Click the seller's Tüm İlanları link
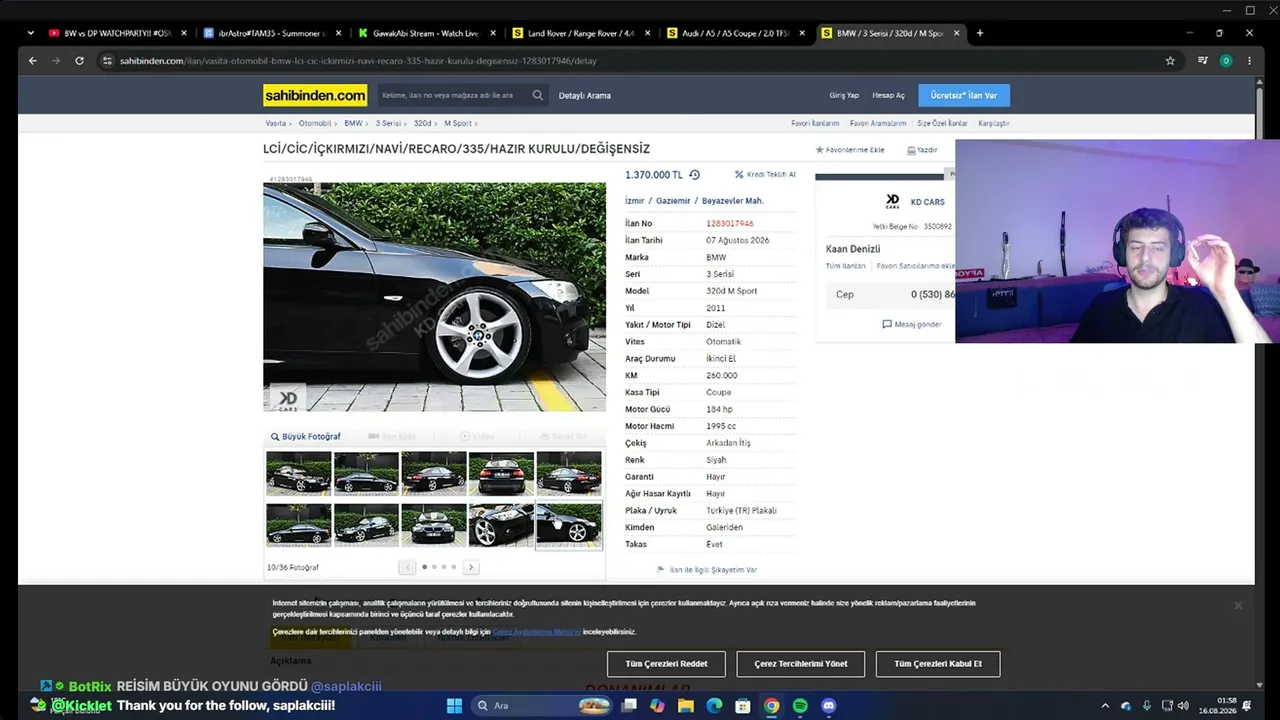The image size is (1280, 720). tap(845, 266)
